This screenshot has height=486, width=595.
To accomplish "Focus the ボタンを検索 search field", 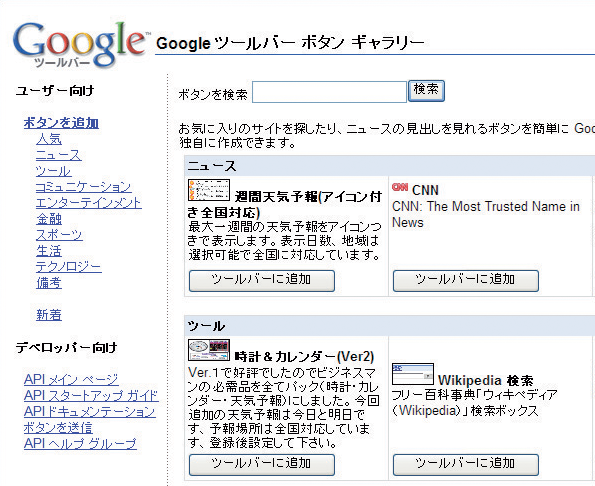I will pyautogui.click(x=329, y=92).
